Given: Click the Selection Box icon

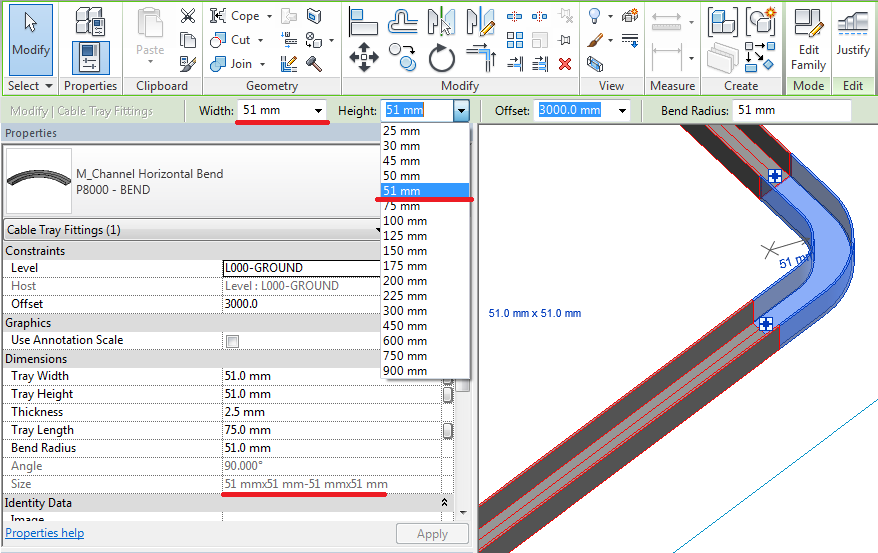Looking at the screenshot, I should click(595, 64).
